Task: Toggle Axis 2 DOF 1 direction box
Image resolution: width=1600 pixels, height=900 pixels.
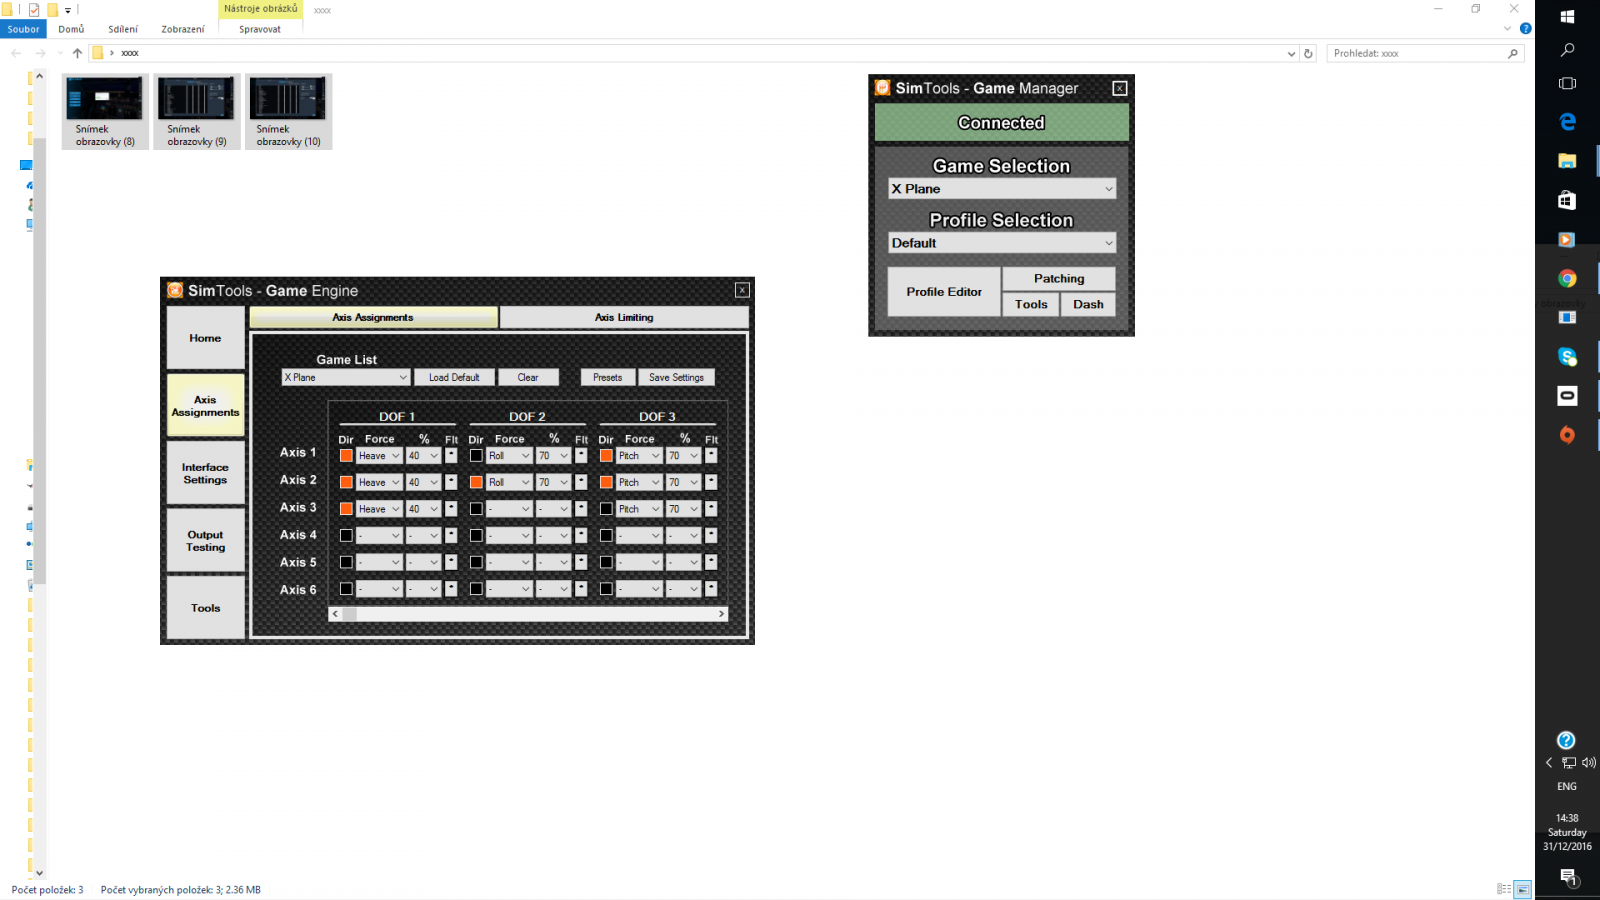Action: click(x=346, y=482)
